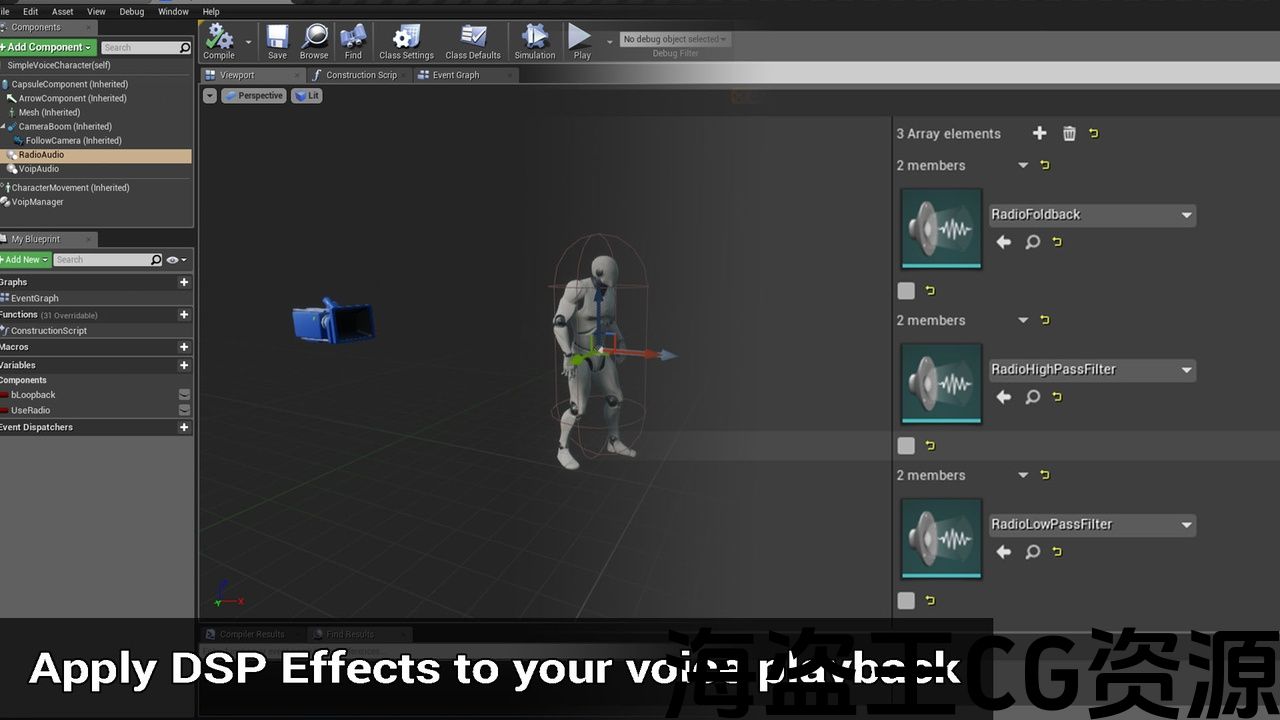Click the Save toolbar icon
1280x720 pixels.
coord(277,38)
